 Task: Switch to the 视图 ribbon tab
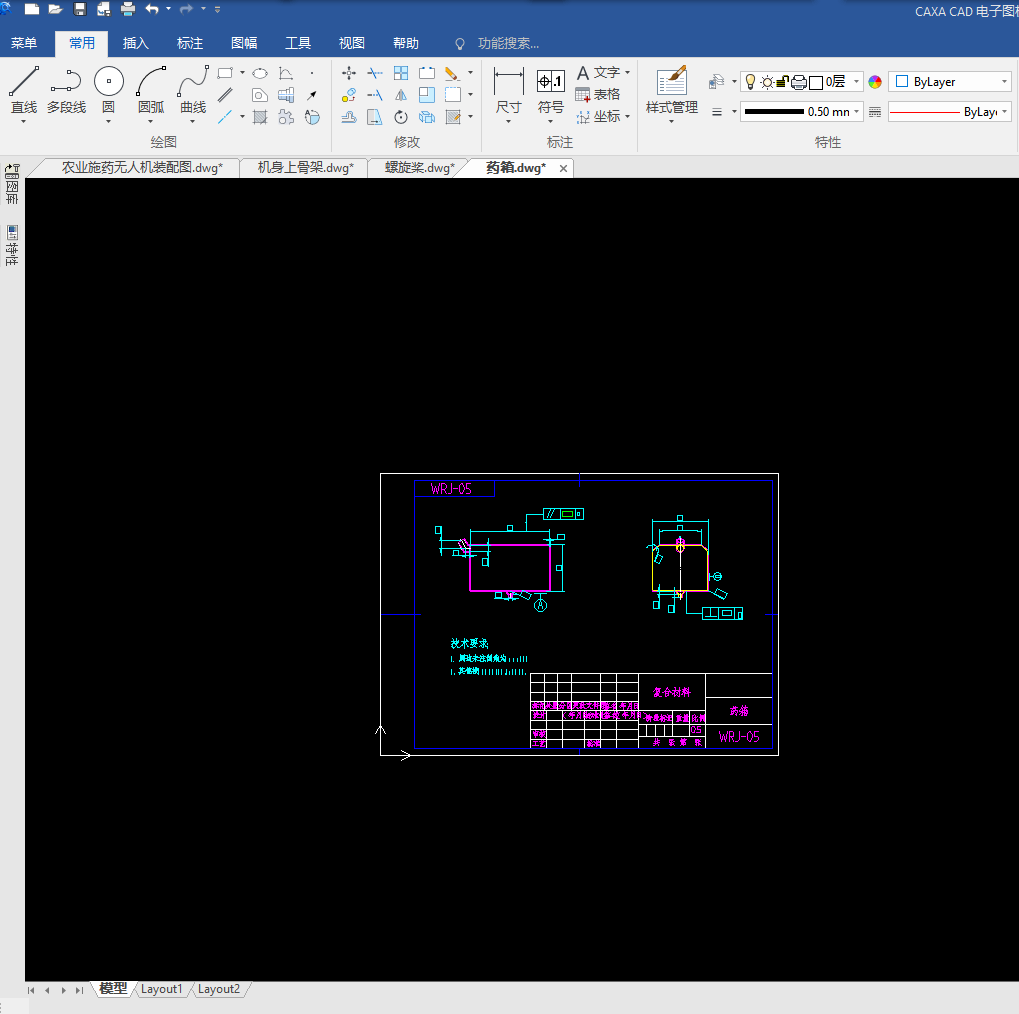point(352,43)
